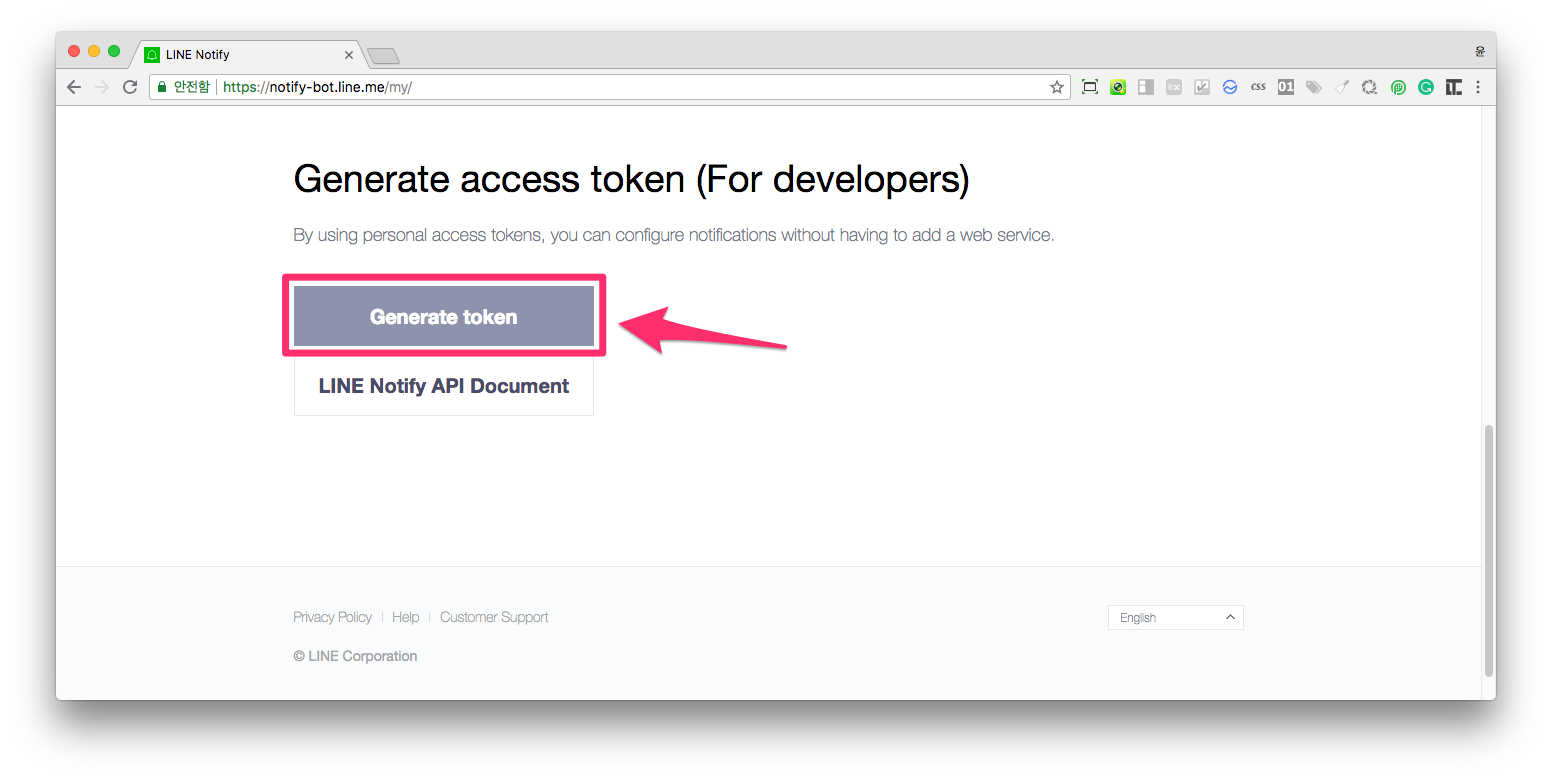Bookmark this page with the star icon
This screenshot has width=1552, height=780.
(x=1056, y=87)
